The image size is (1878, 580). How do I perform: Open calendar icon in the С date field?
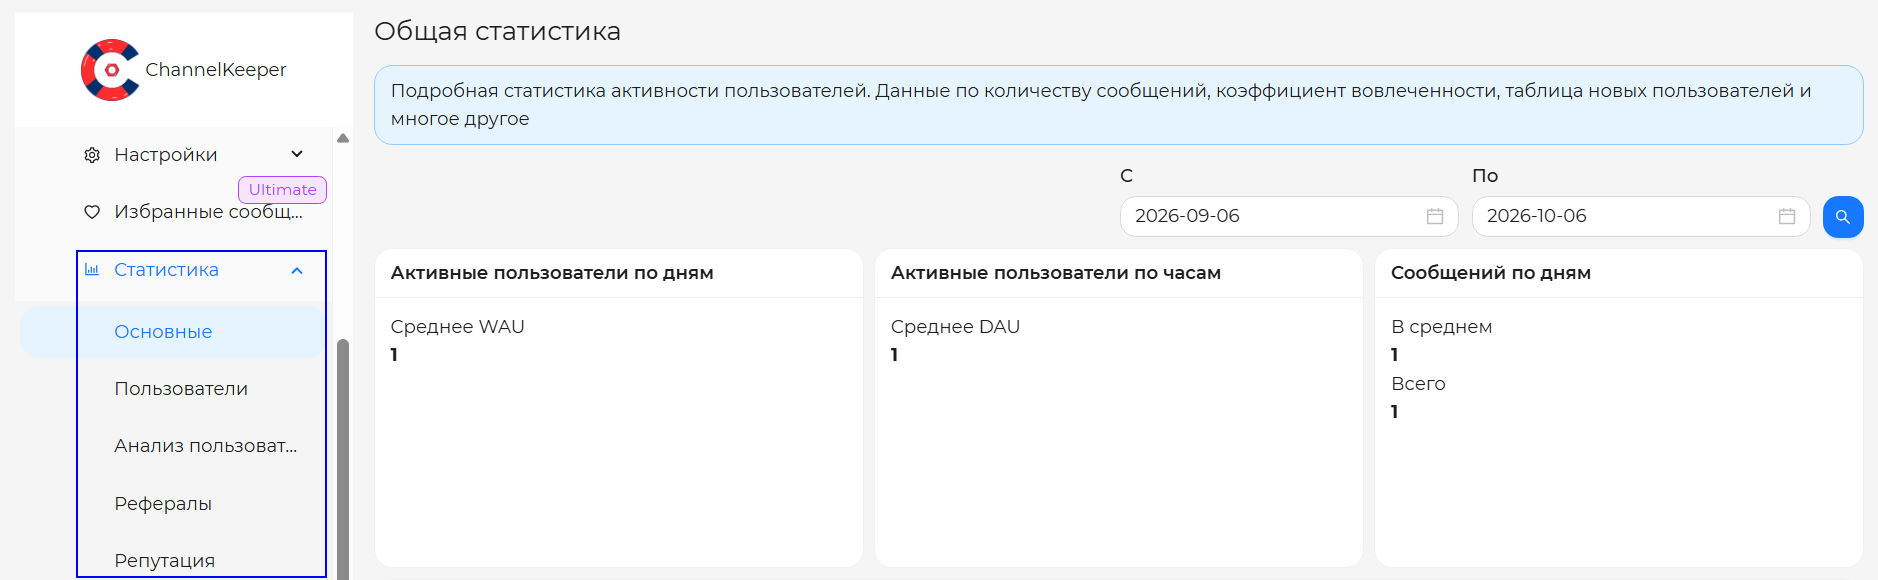1435,216
